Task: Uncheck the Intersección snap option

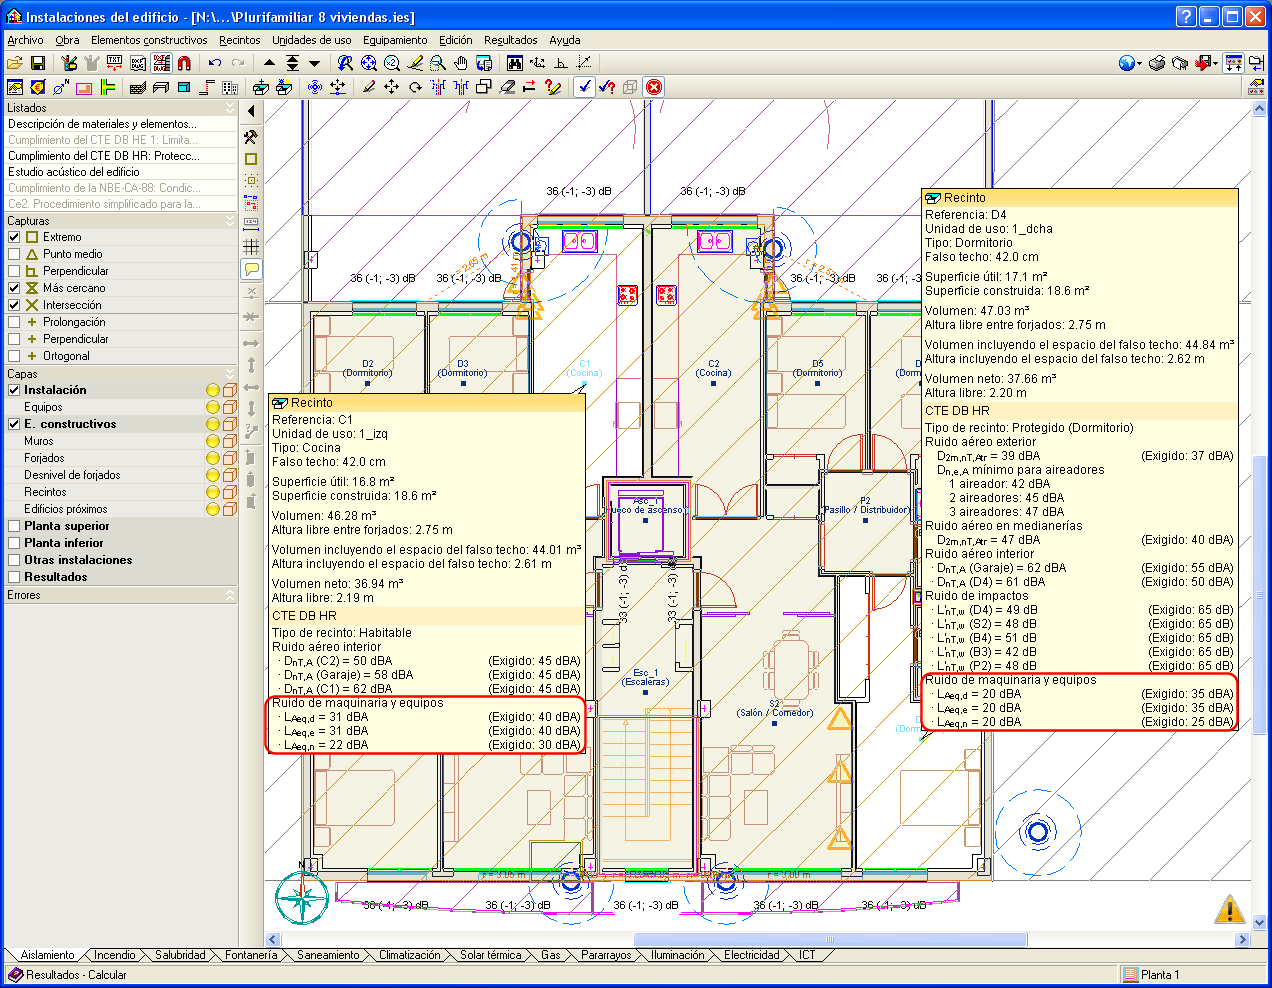Action: point(14,305)
